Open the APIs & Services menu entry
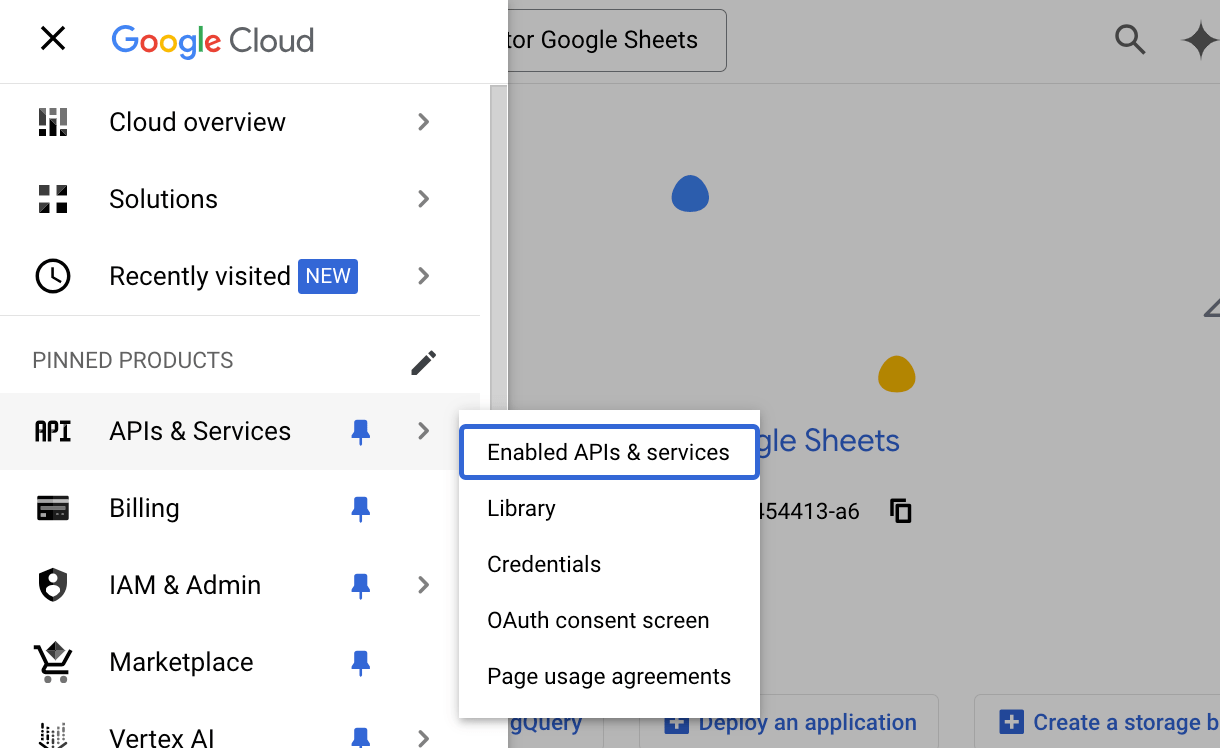 (x=240, y=431)
